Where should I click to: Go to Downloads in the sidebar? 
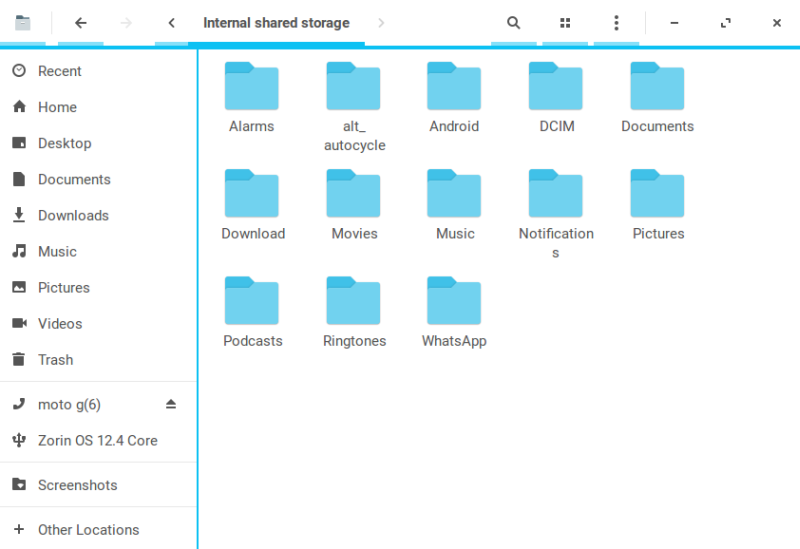[73, 215]
